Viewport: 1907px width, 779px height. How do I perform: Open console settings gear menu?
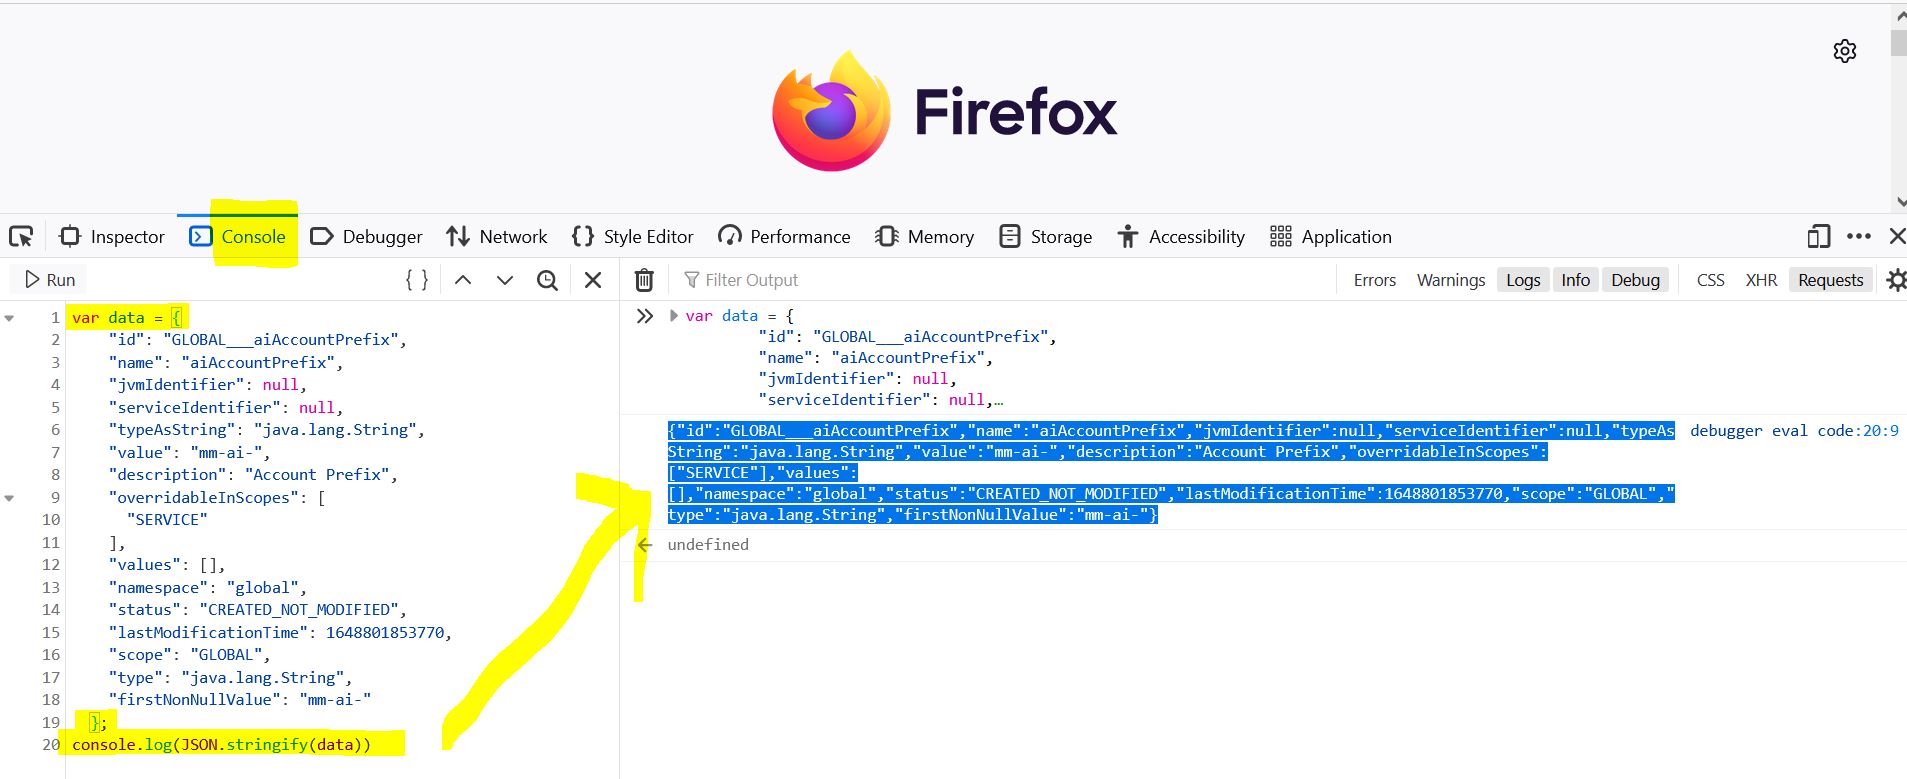click(1895, 280)
